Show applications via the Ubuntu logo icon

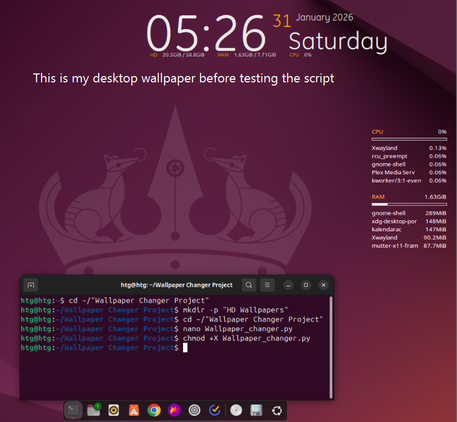277,410
